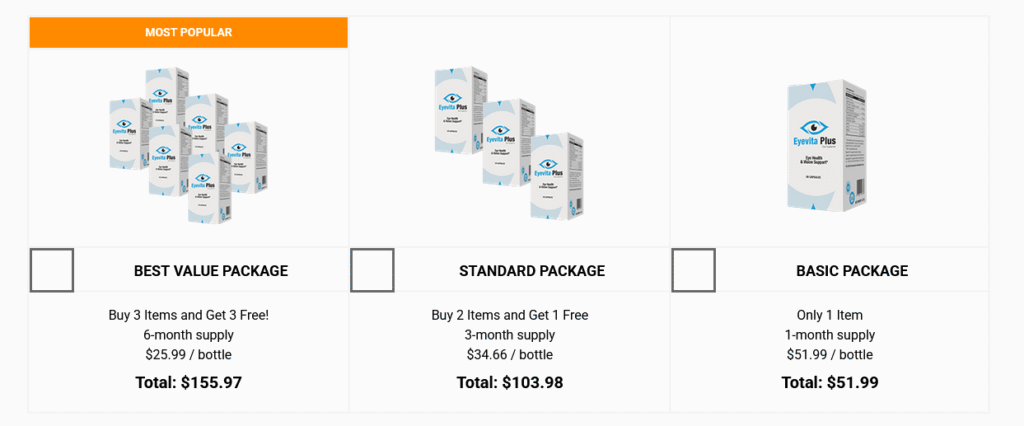Check the Basic Package checkbox

coord(693,270)
